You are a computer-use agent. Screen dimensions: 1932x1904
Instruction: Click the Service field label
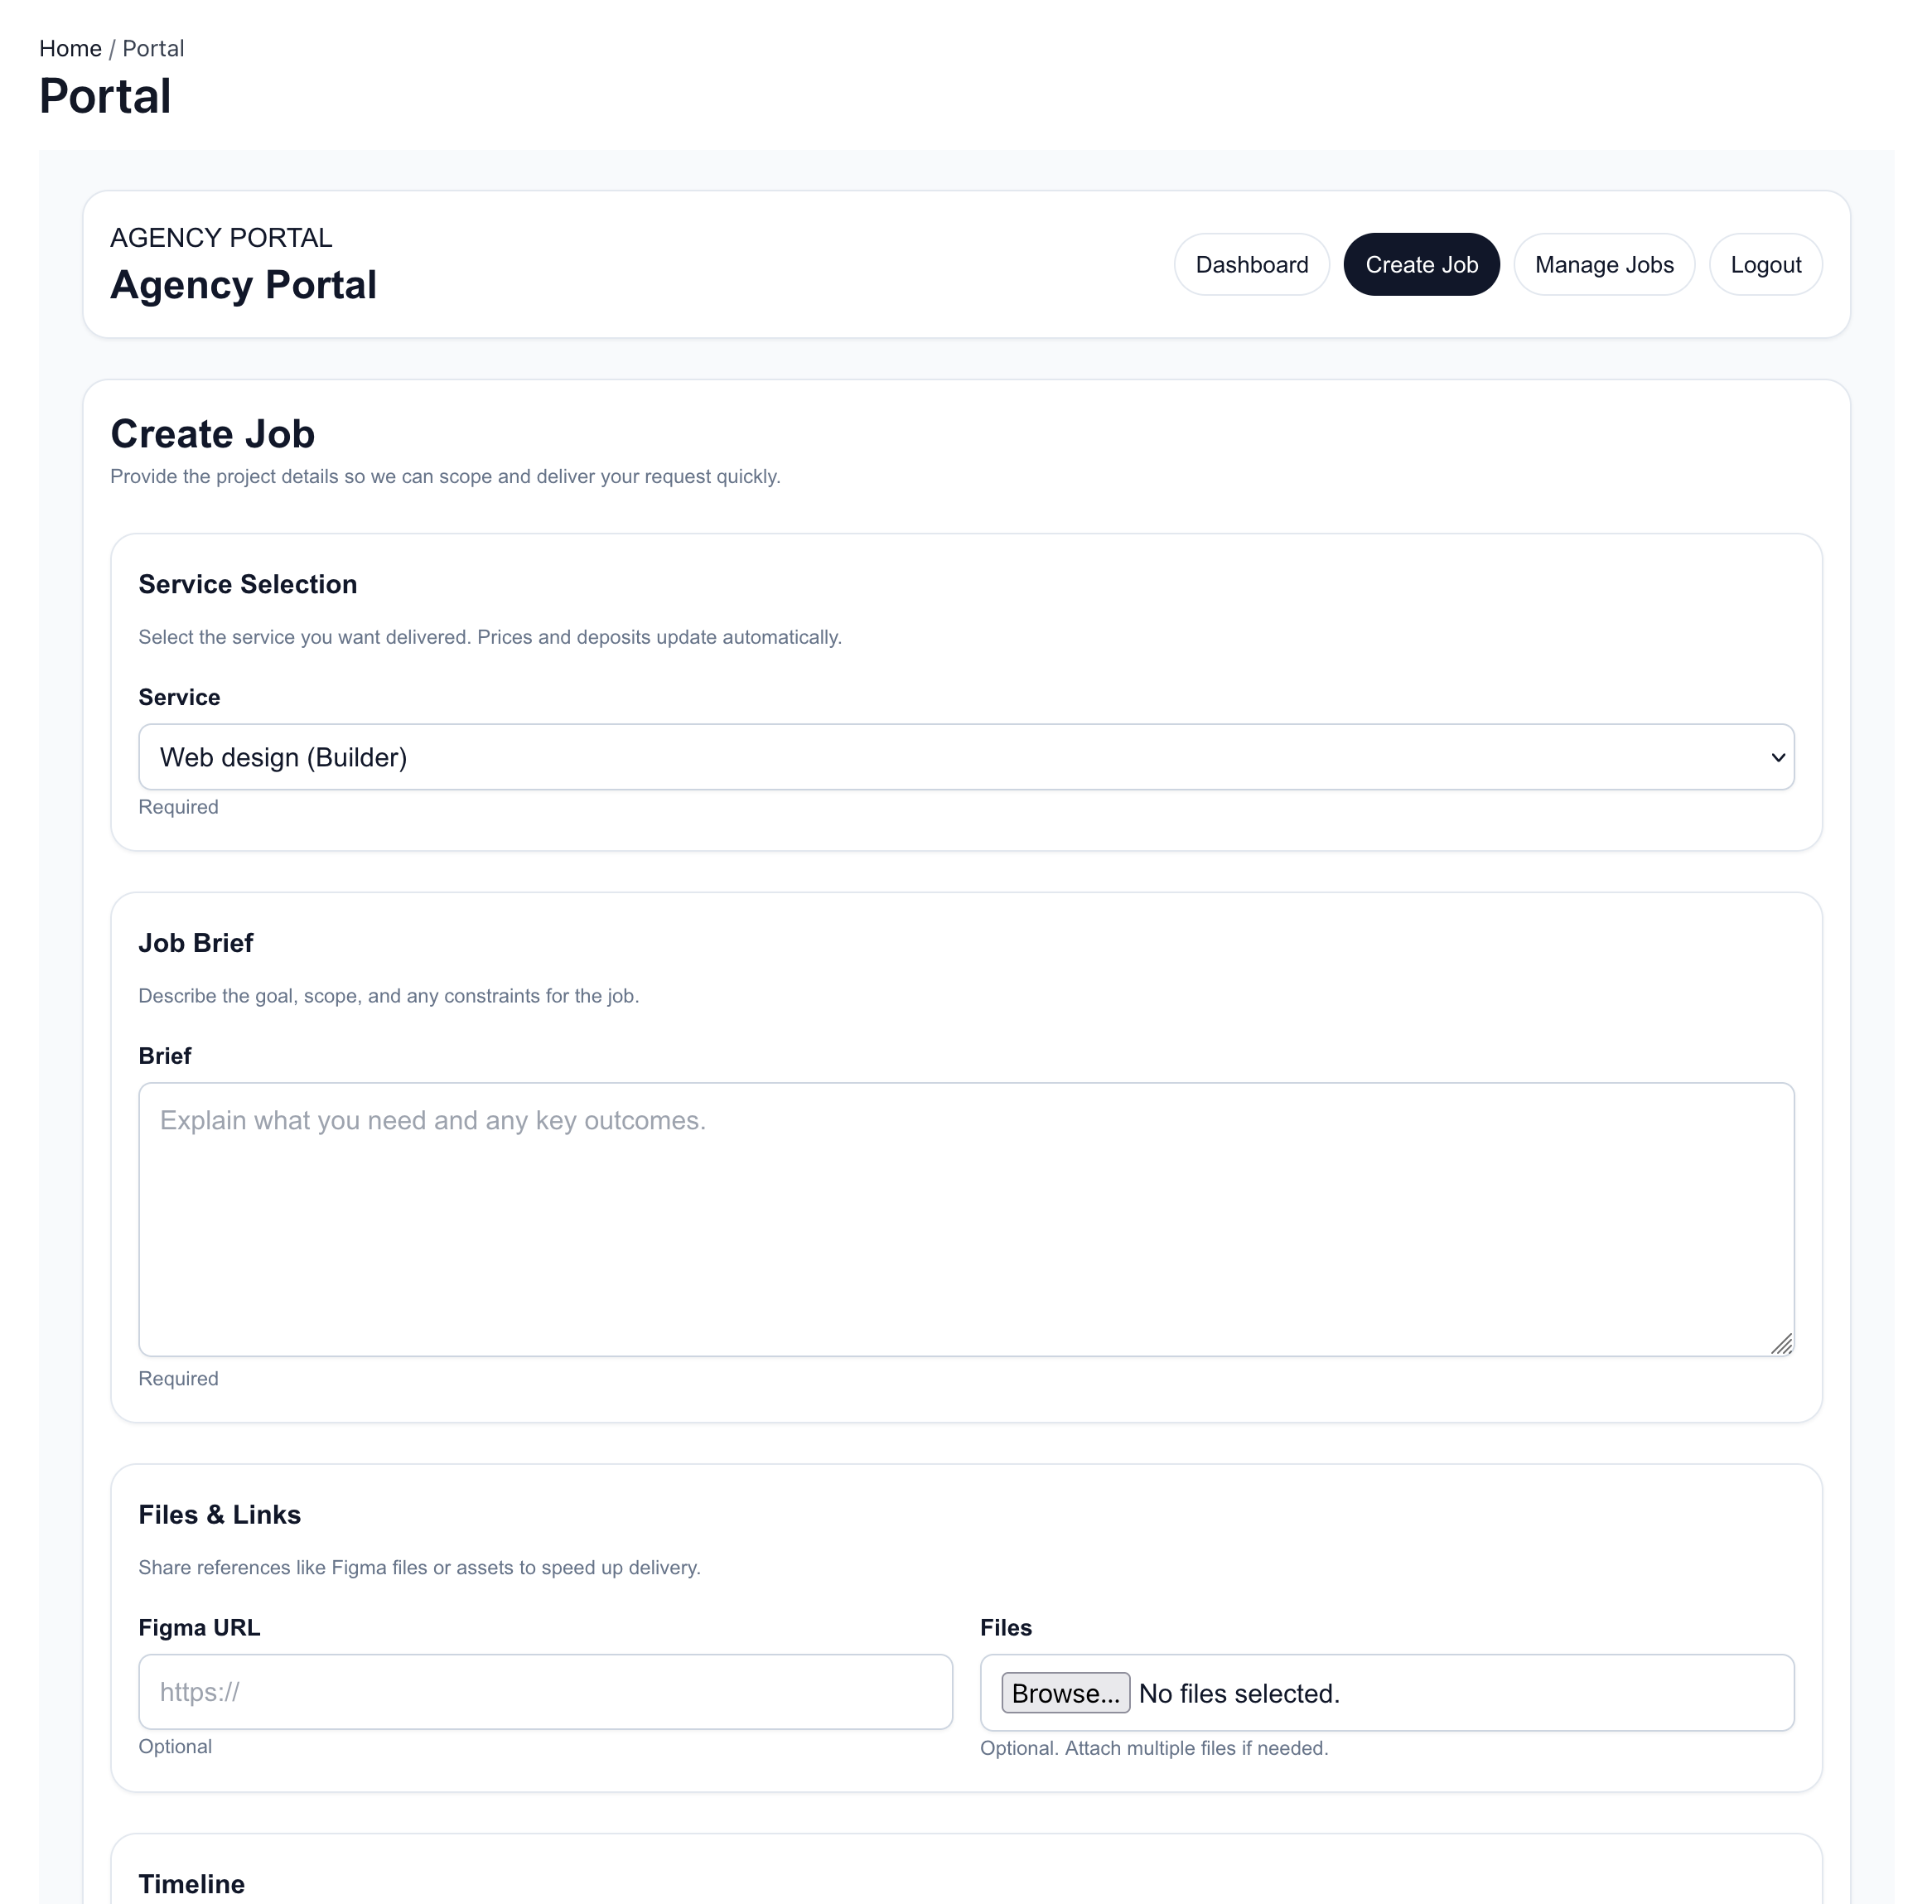coord(179,697)
